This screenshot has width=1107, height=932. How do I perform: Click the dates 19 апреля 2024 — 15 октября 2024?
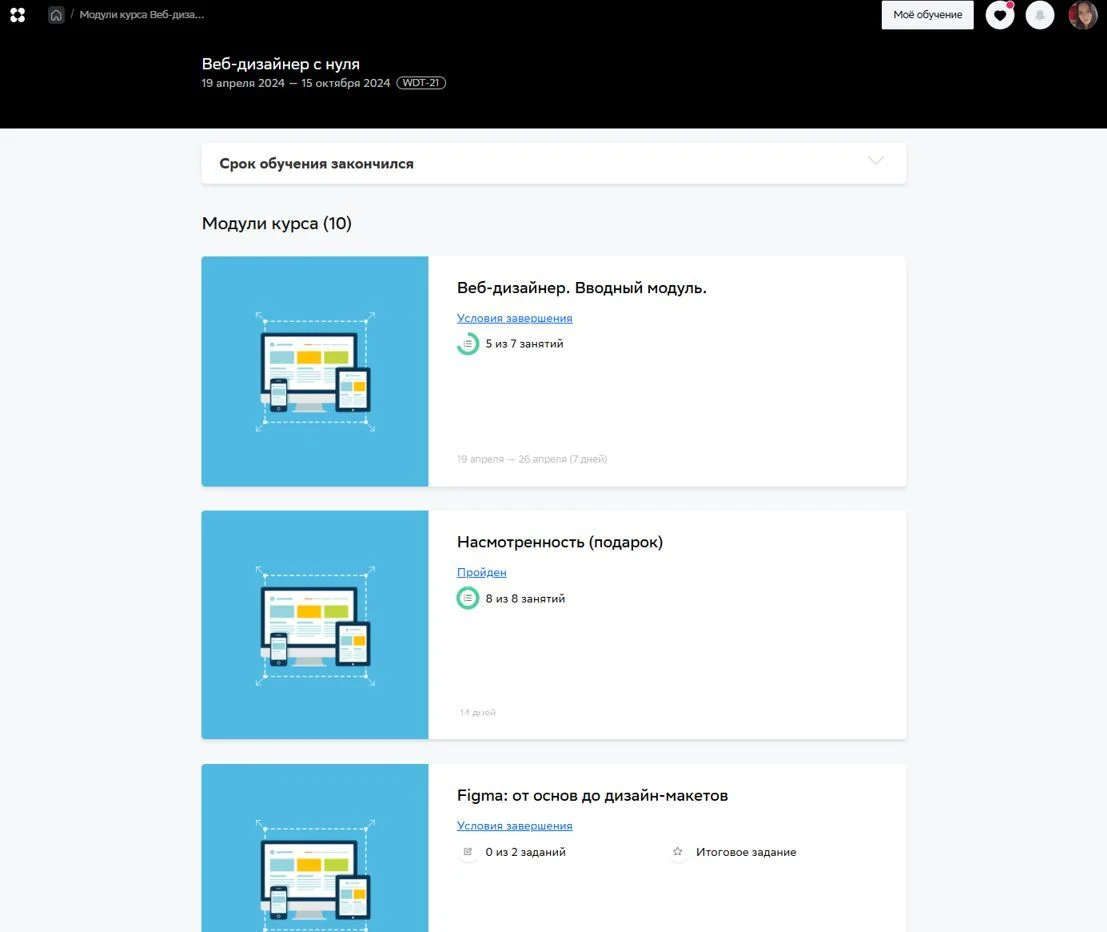[296, 83]
